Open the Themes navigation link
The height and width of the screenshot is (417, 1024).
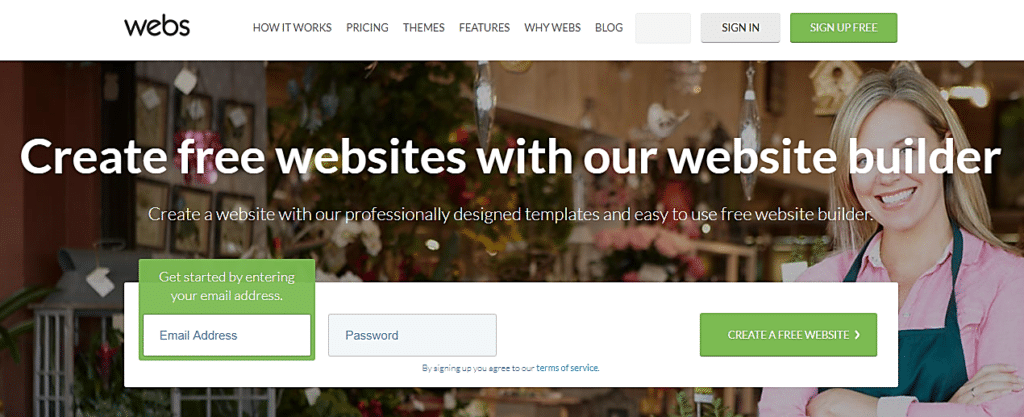(x=424, y=27)
